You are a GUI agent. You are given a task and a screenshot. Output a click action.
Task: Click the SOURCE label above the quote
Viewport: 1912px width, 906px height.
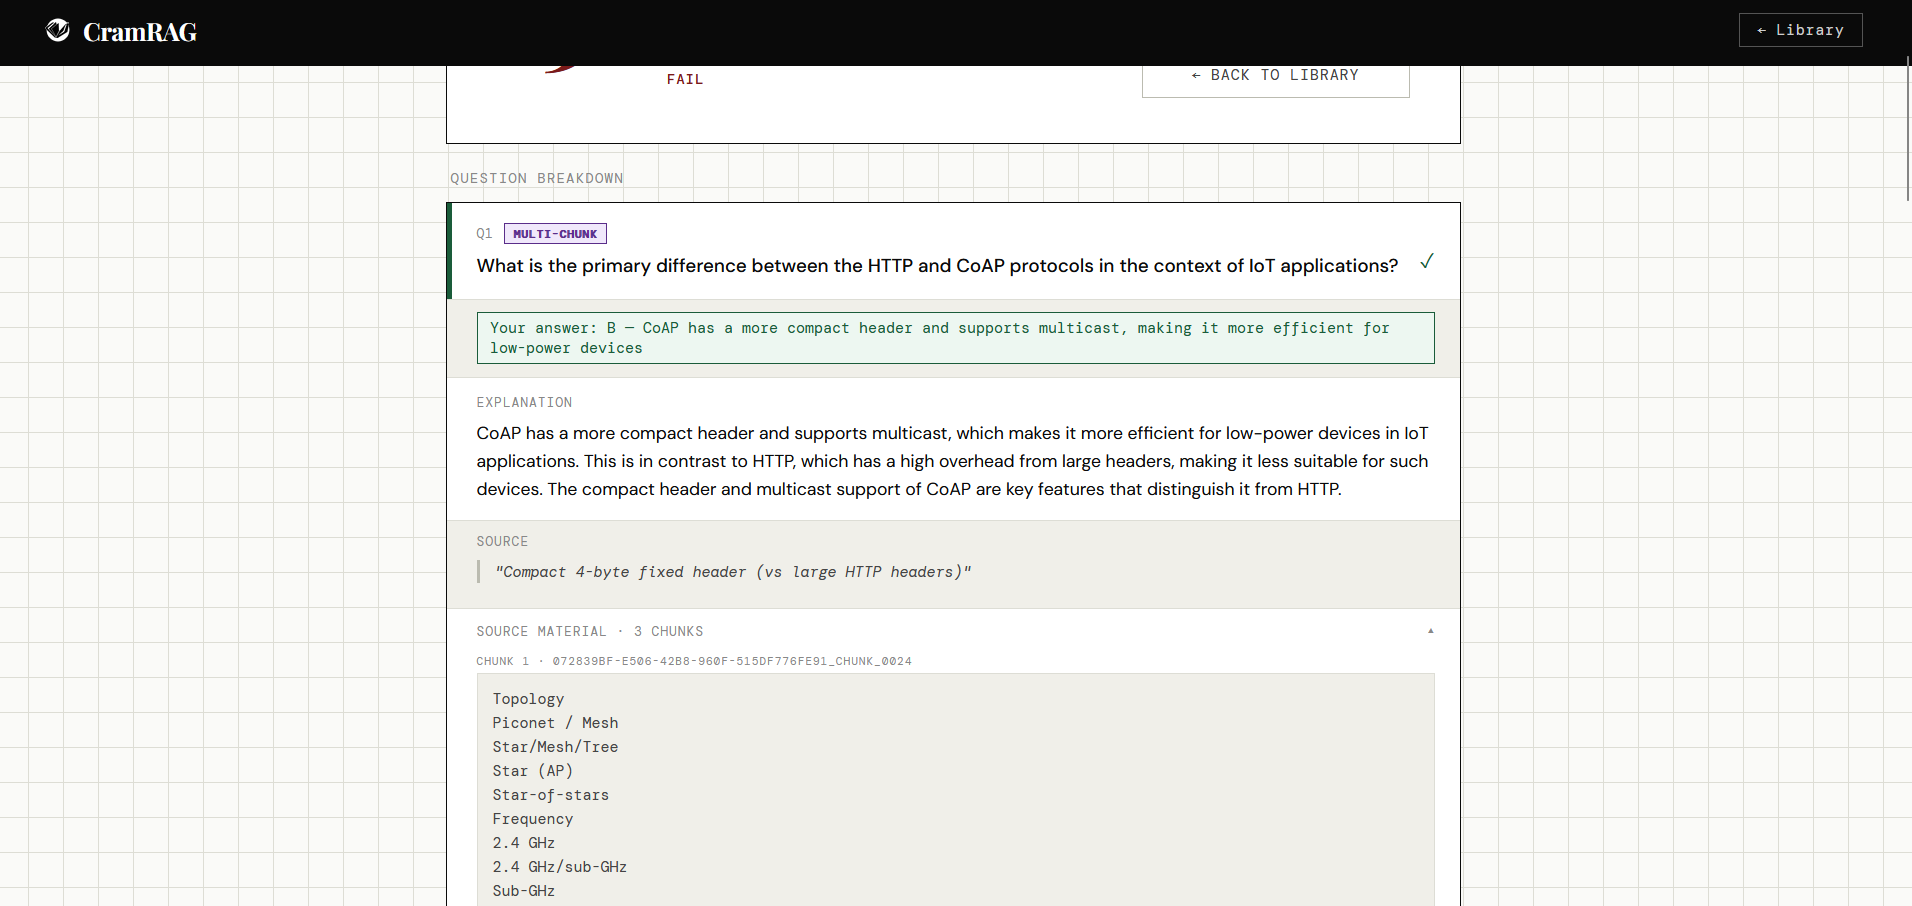pos(502,542)
